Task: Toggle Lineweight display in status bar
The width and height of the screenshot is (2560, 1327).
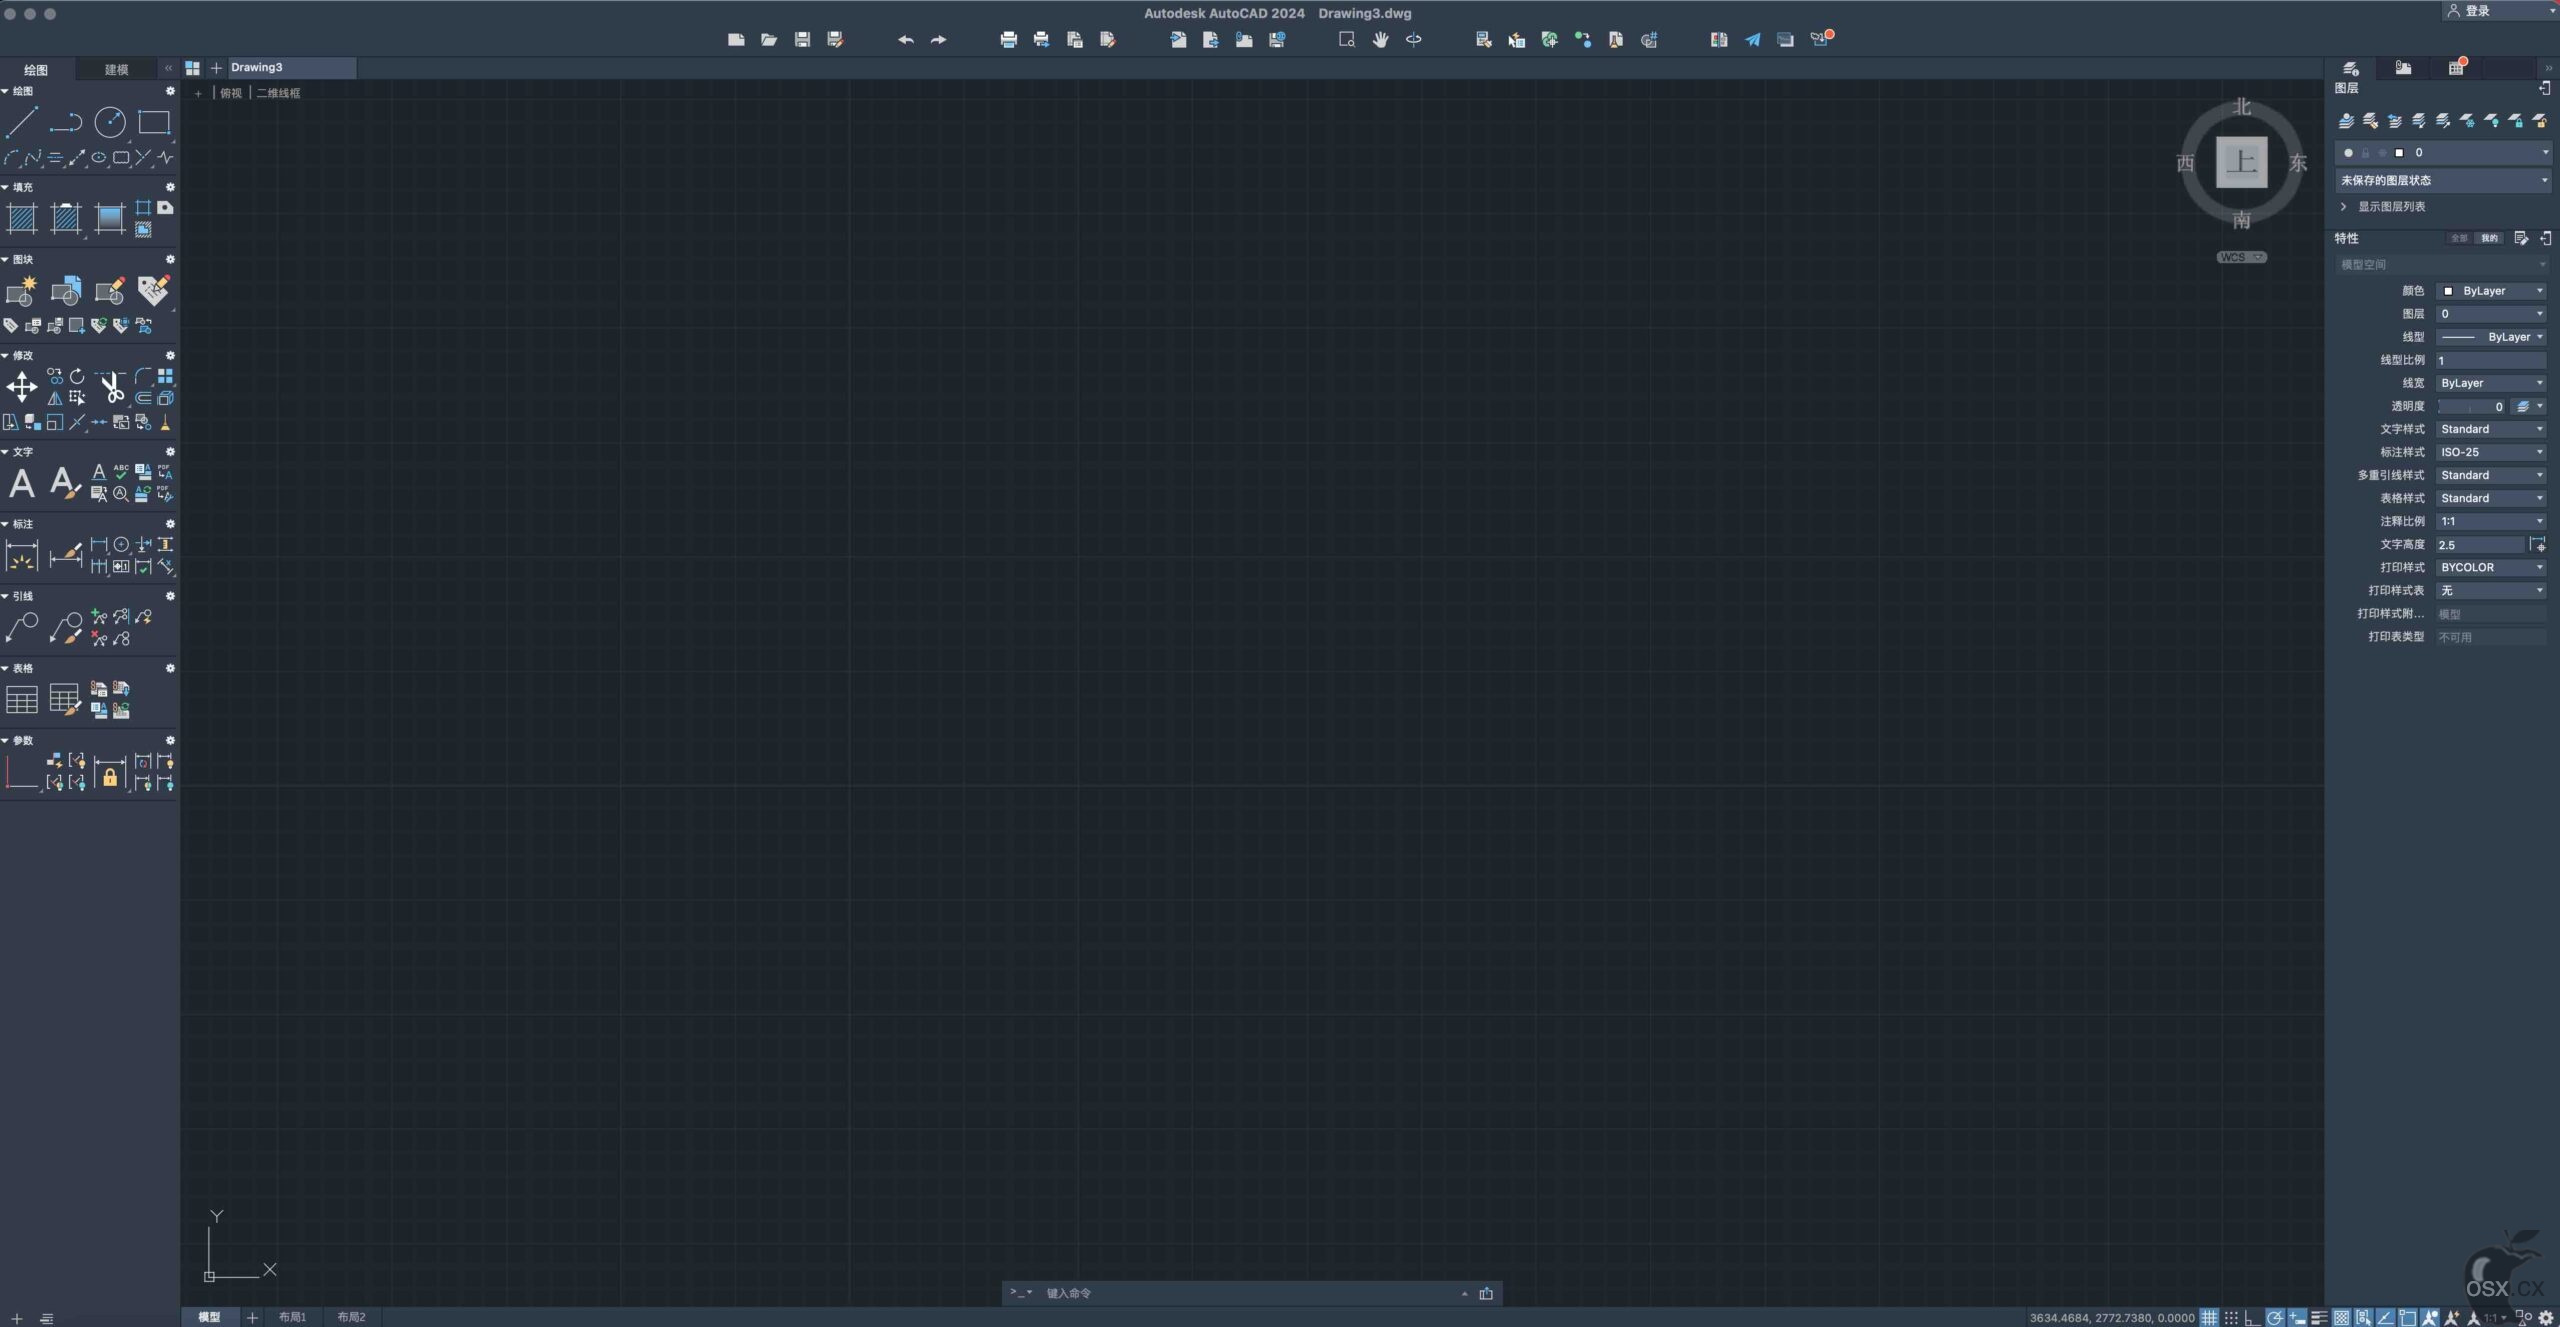Action: tap(2320, 1318)
